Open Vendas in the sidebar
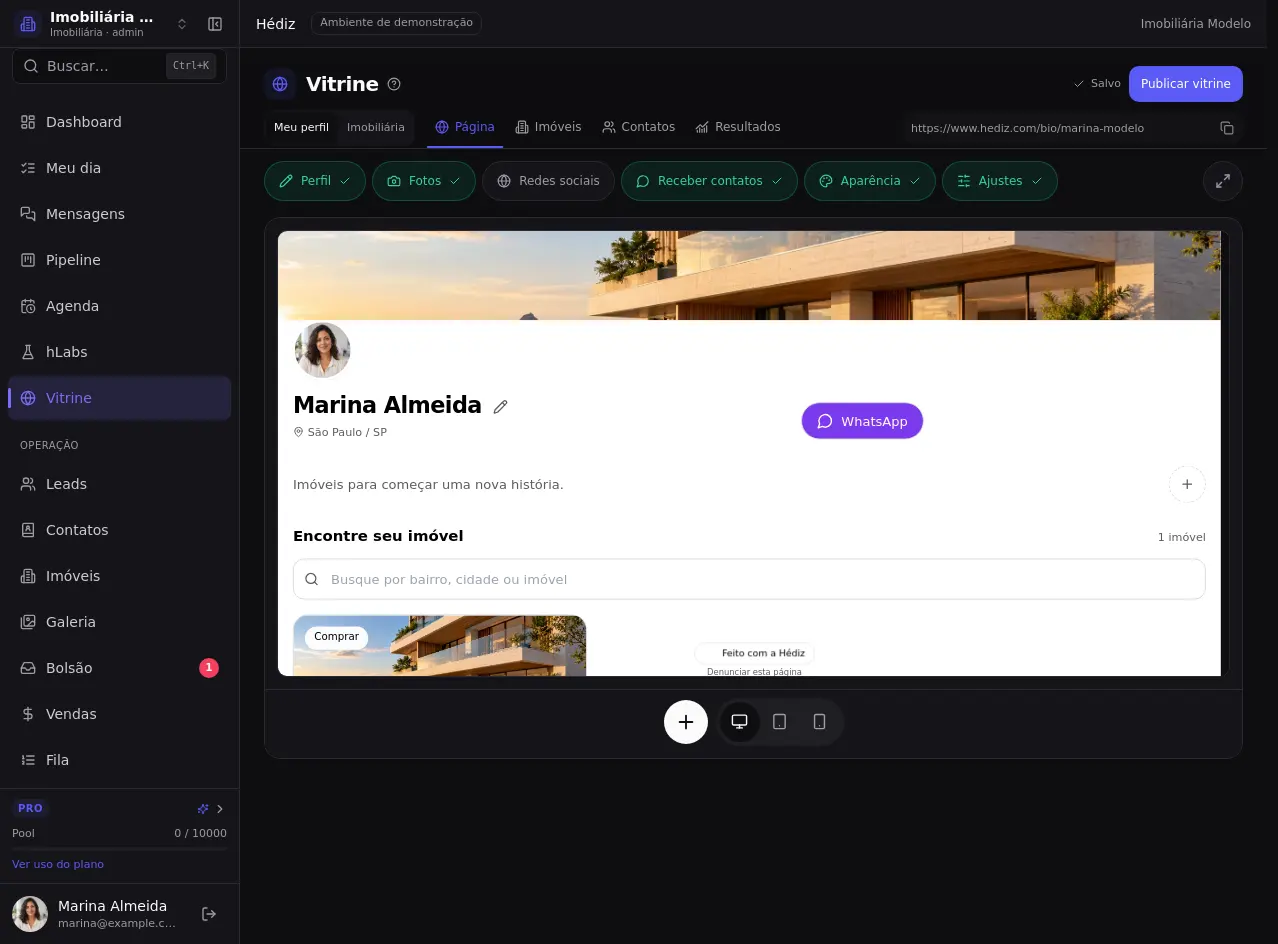The height and width of the screenshot is (944, 1278). (x=119, y=714)
